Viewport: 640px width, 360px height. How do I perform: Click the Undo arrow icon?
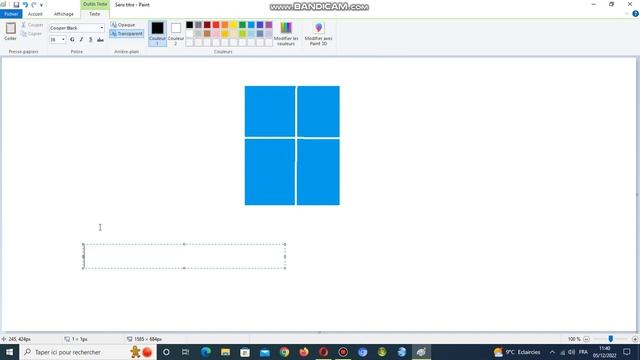click(x=25, y=5)
